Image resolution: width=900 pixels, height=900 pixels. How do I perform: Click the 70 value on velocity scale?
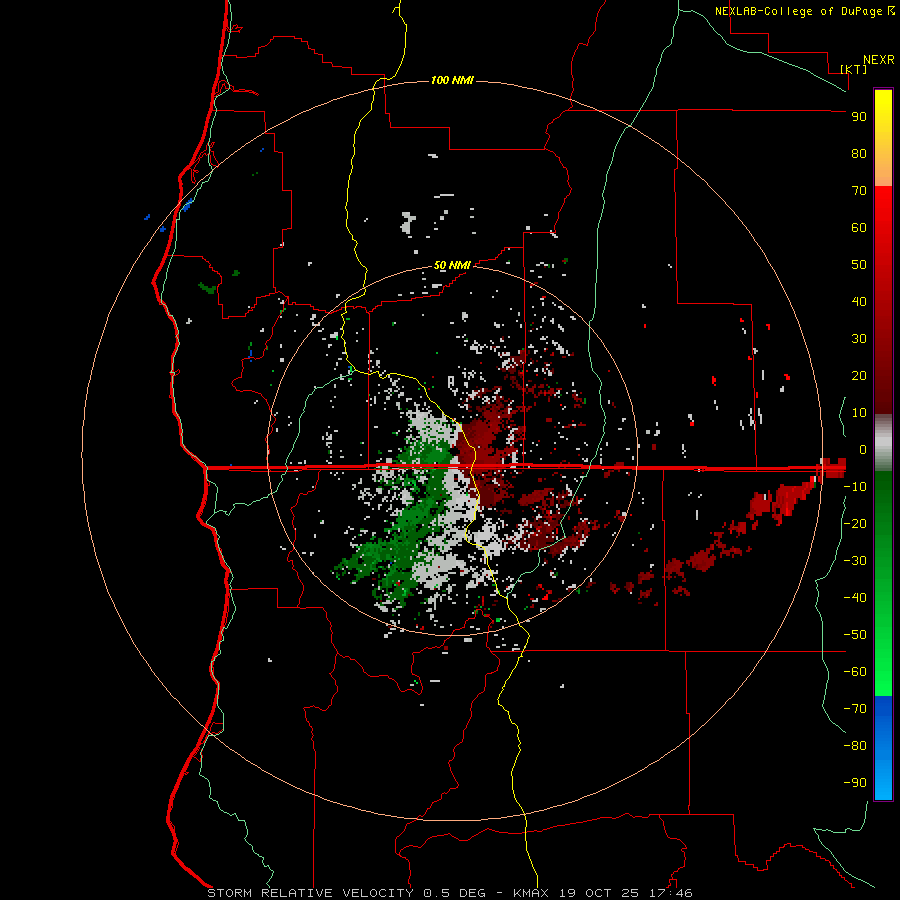(x=859, y=191)
